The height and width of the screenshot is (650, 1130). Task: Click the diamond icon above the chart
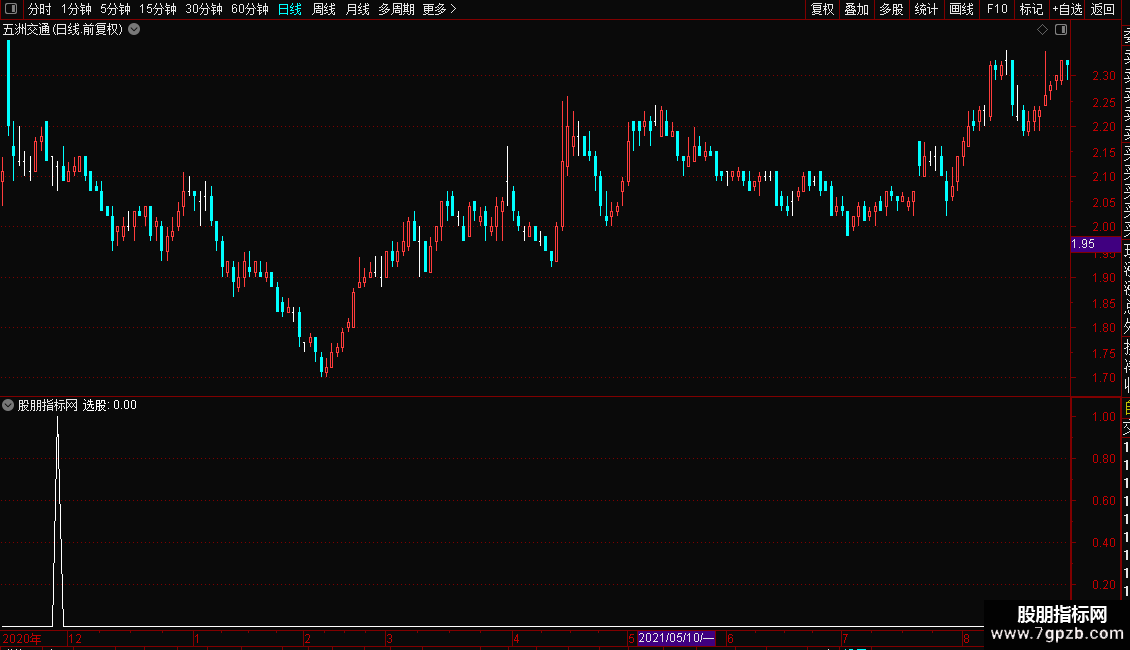[1042, 30]
